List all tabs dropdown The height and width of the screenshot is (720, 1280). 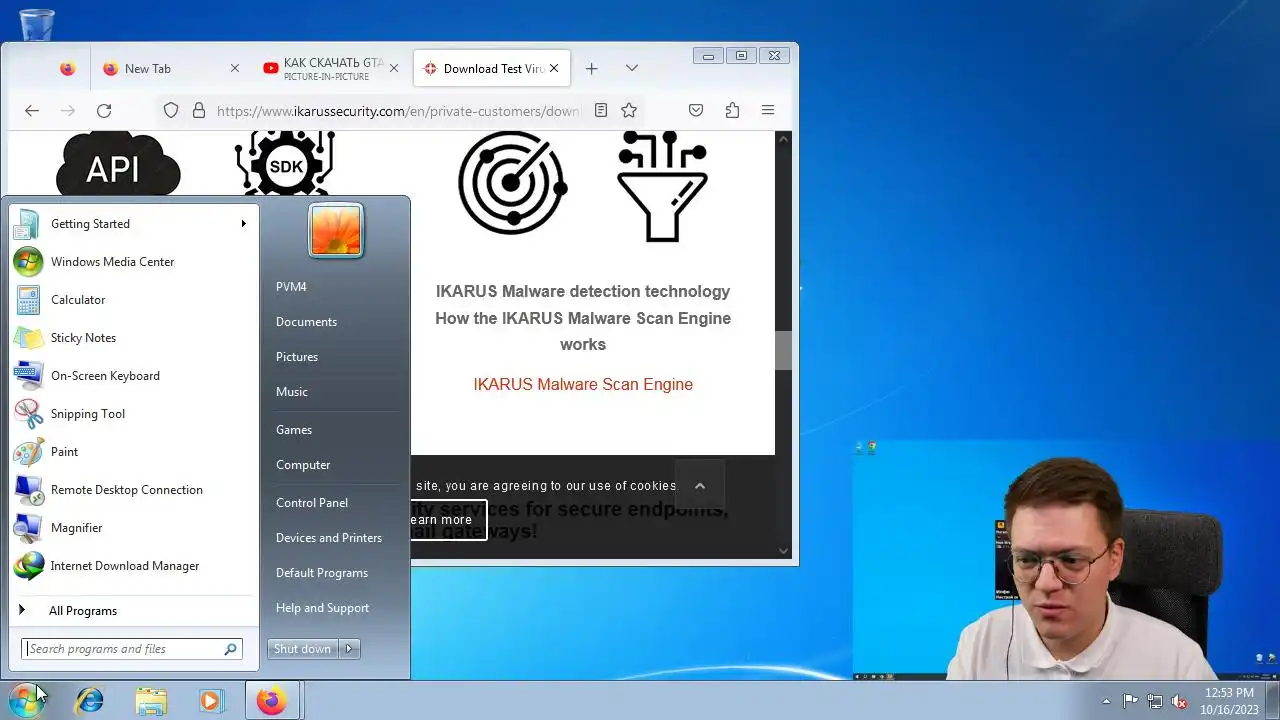[632, 68]
